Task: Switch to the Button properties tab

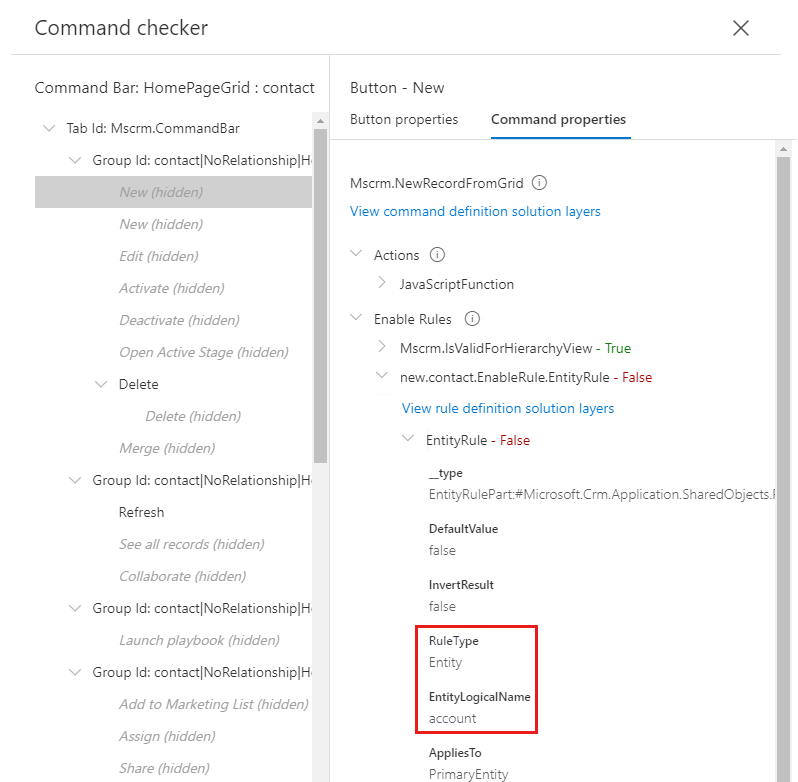Action: click(404, 120)
